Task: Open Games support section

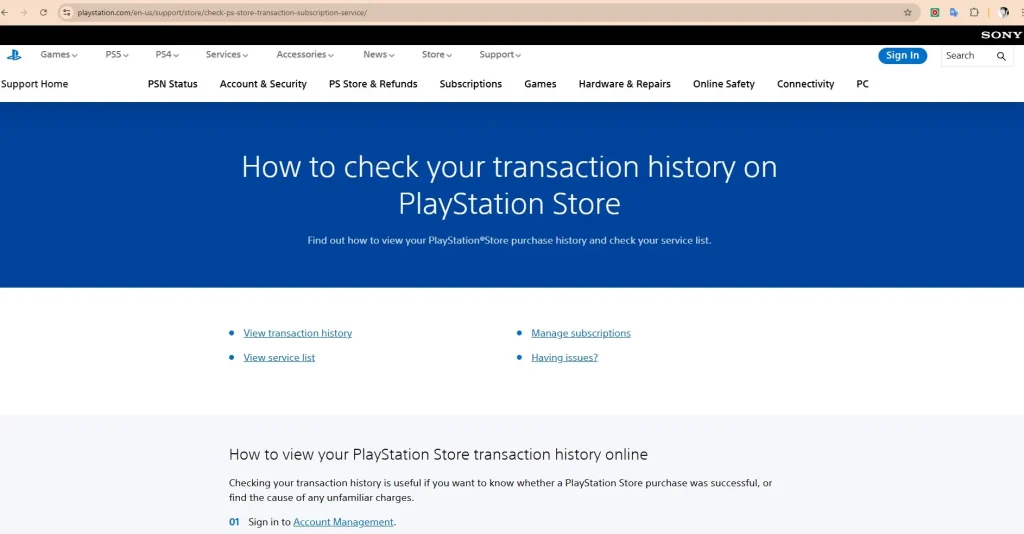Action: (x=540, y=84)
